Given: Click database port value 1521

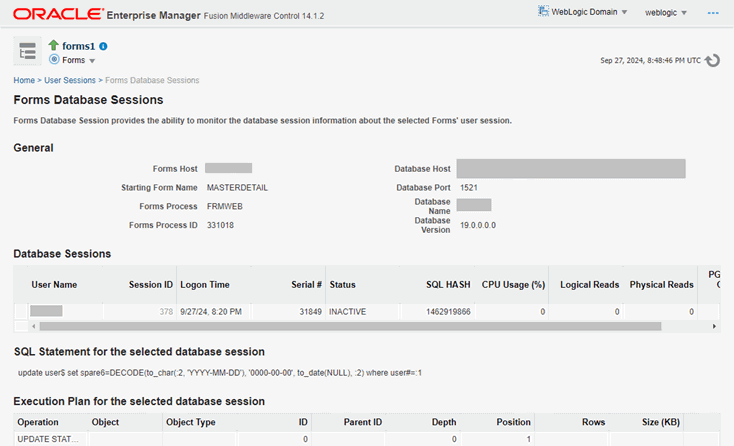Looking at the screenshot, I should click(x=469, y=188).
